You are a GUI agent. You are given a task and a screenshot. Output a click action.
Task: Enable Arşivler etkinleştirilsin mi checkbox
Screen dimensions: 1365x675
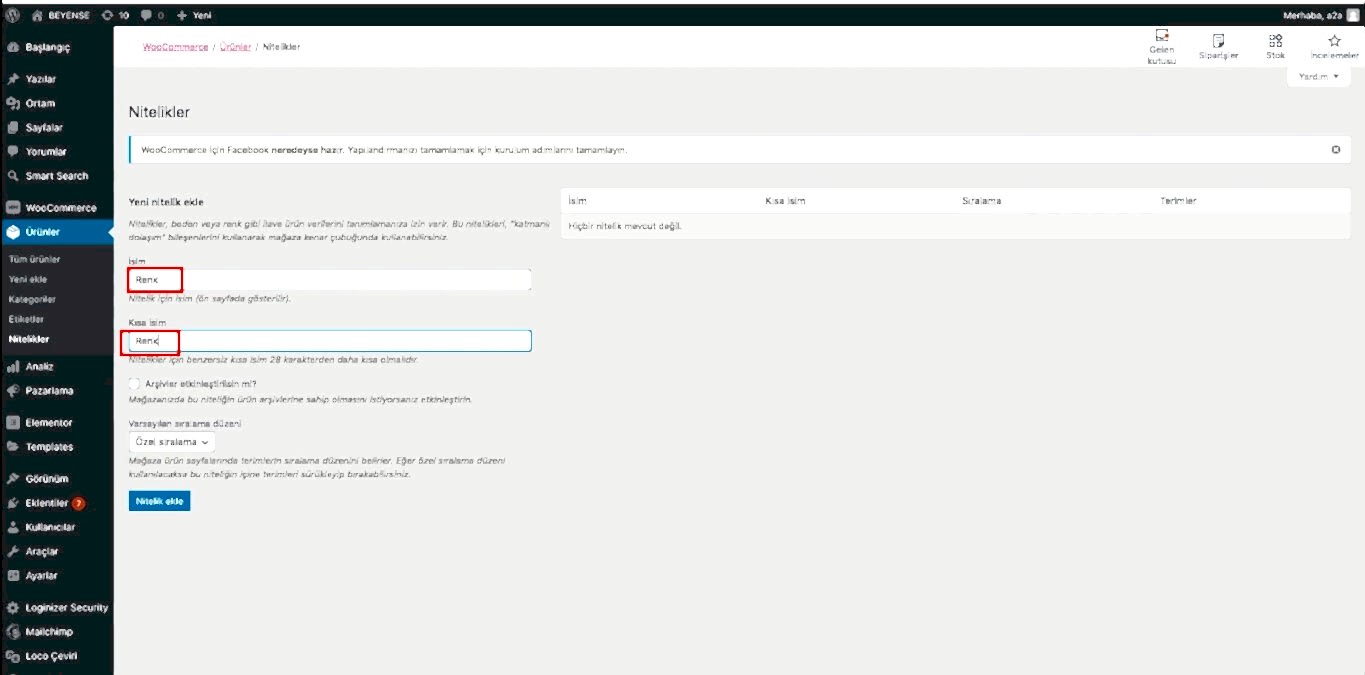(135, 383)
